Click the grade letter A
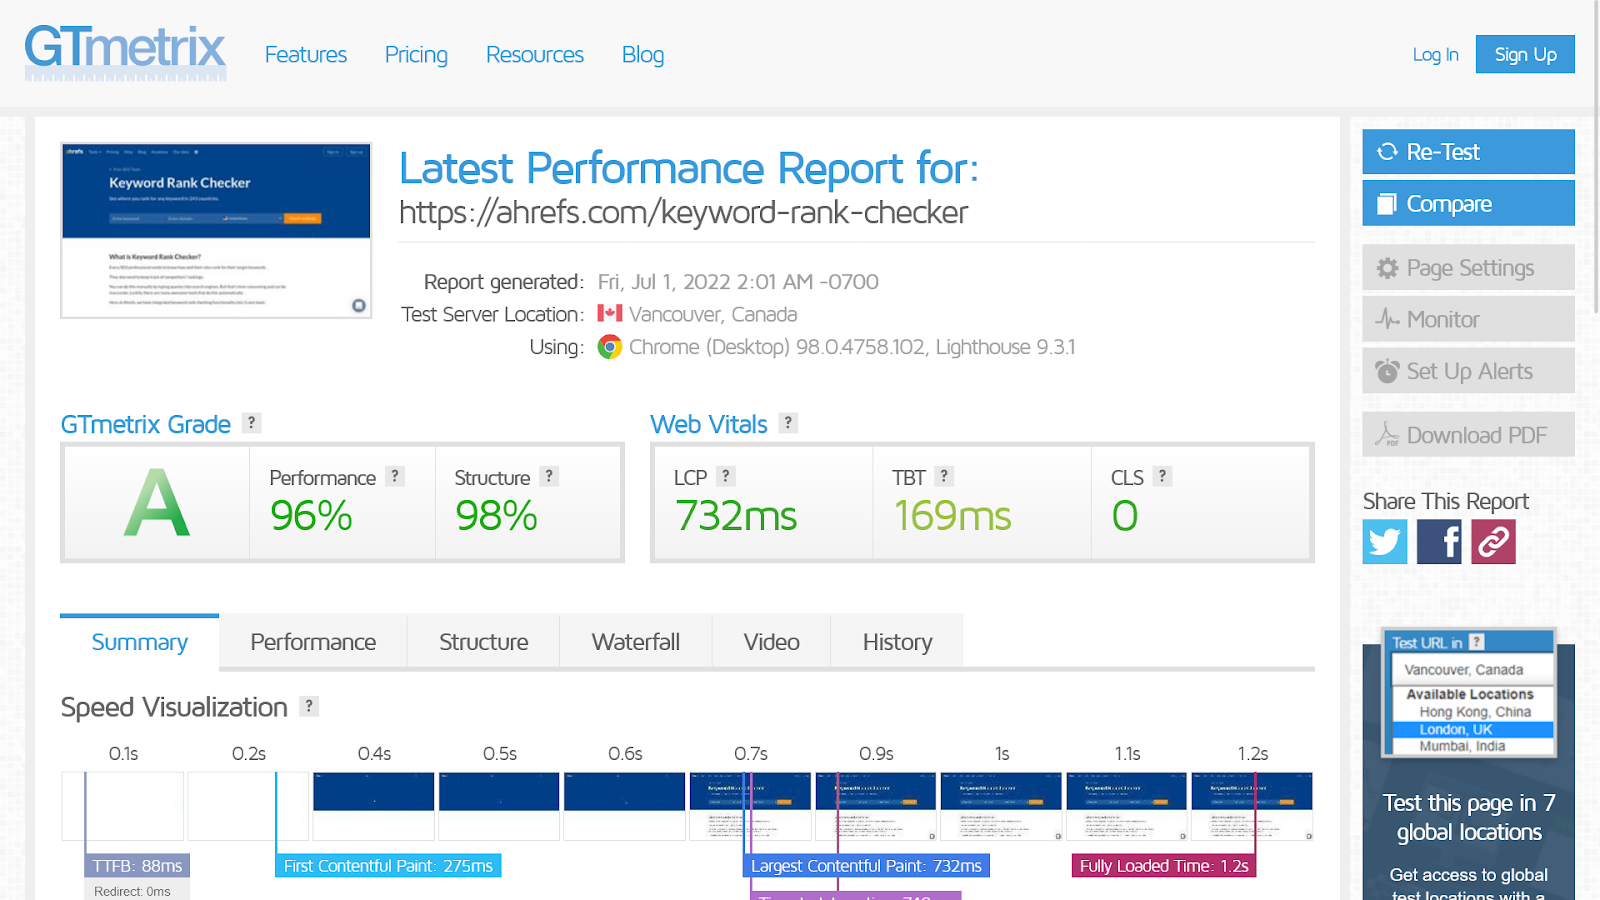This screenshot has height=900, width=1600. [x=157, y=503]
